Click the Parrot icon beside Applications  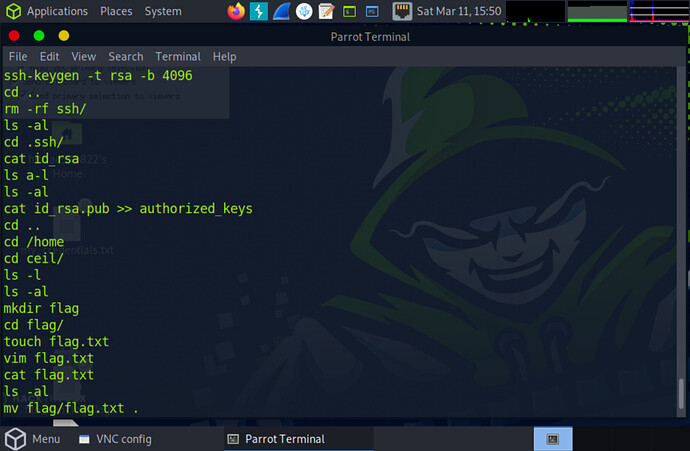[x=12, y=12]
